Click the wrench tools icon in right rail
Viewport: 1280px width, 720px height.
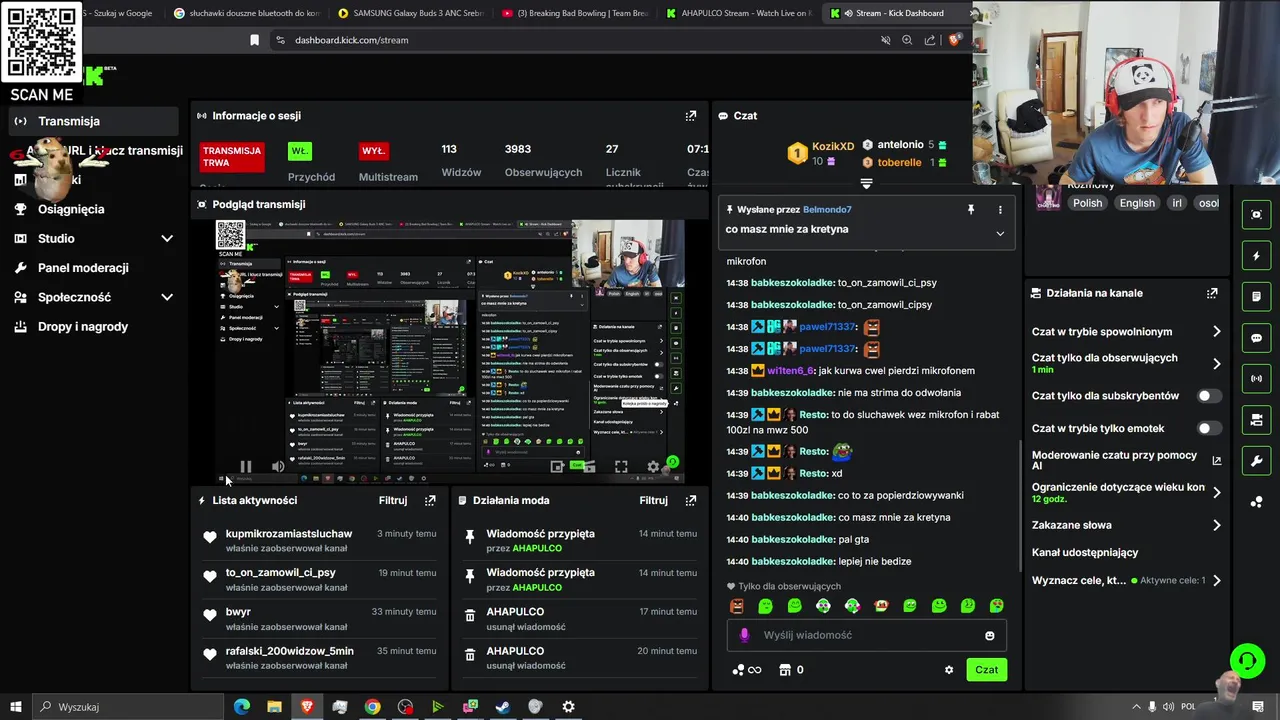(x=1256, y=461)
